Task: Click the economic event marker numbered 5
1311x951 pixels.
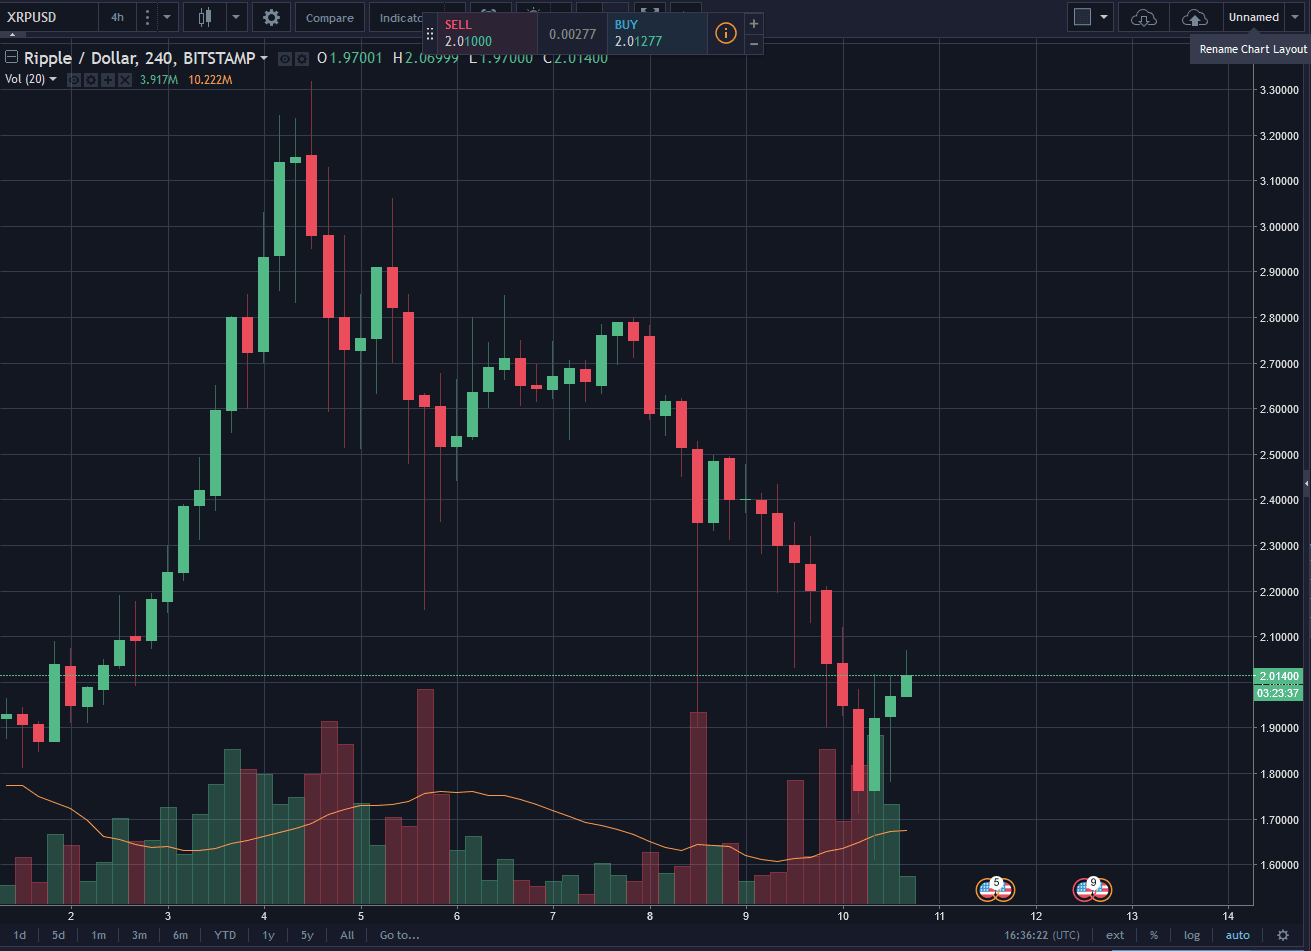Action: pyautogui.click(x=995, y=887)
